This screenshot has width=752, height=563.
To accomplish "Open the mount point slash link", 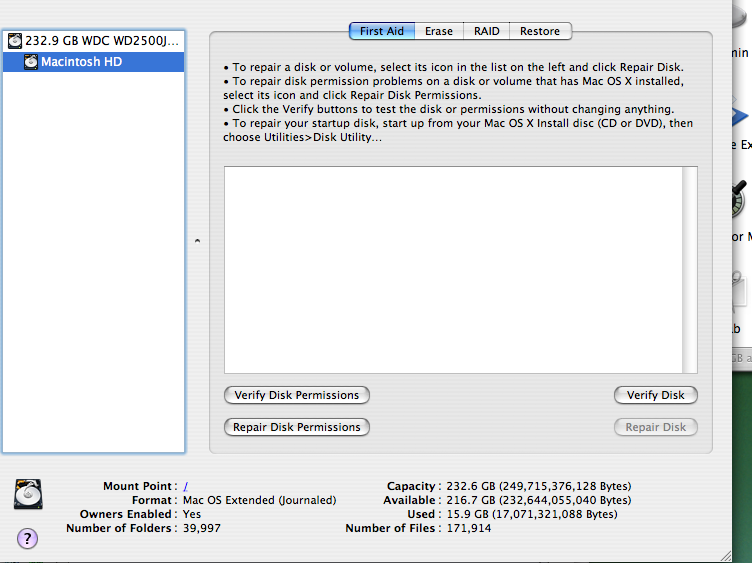I will [x=186, y=486].
